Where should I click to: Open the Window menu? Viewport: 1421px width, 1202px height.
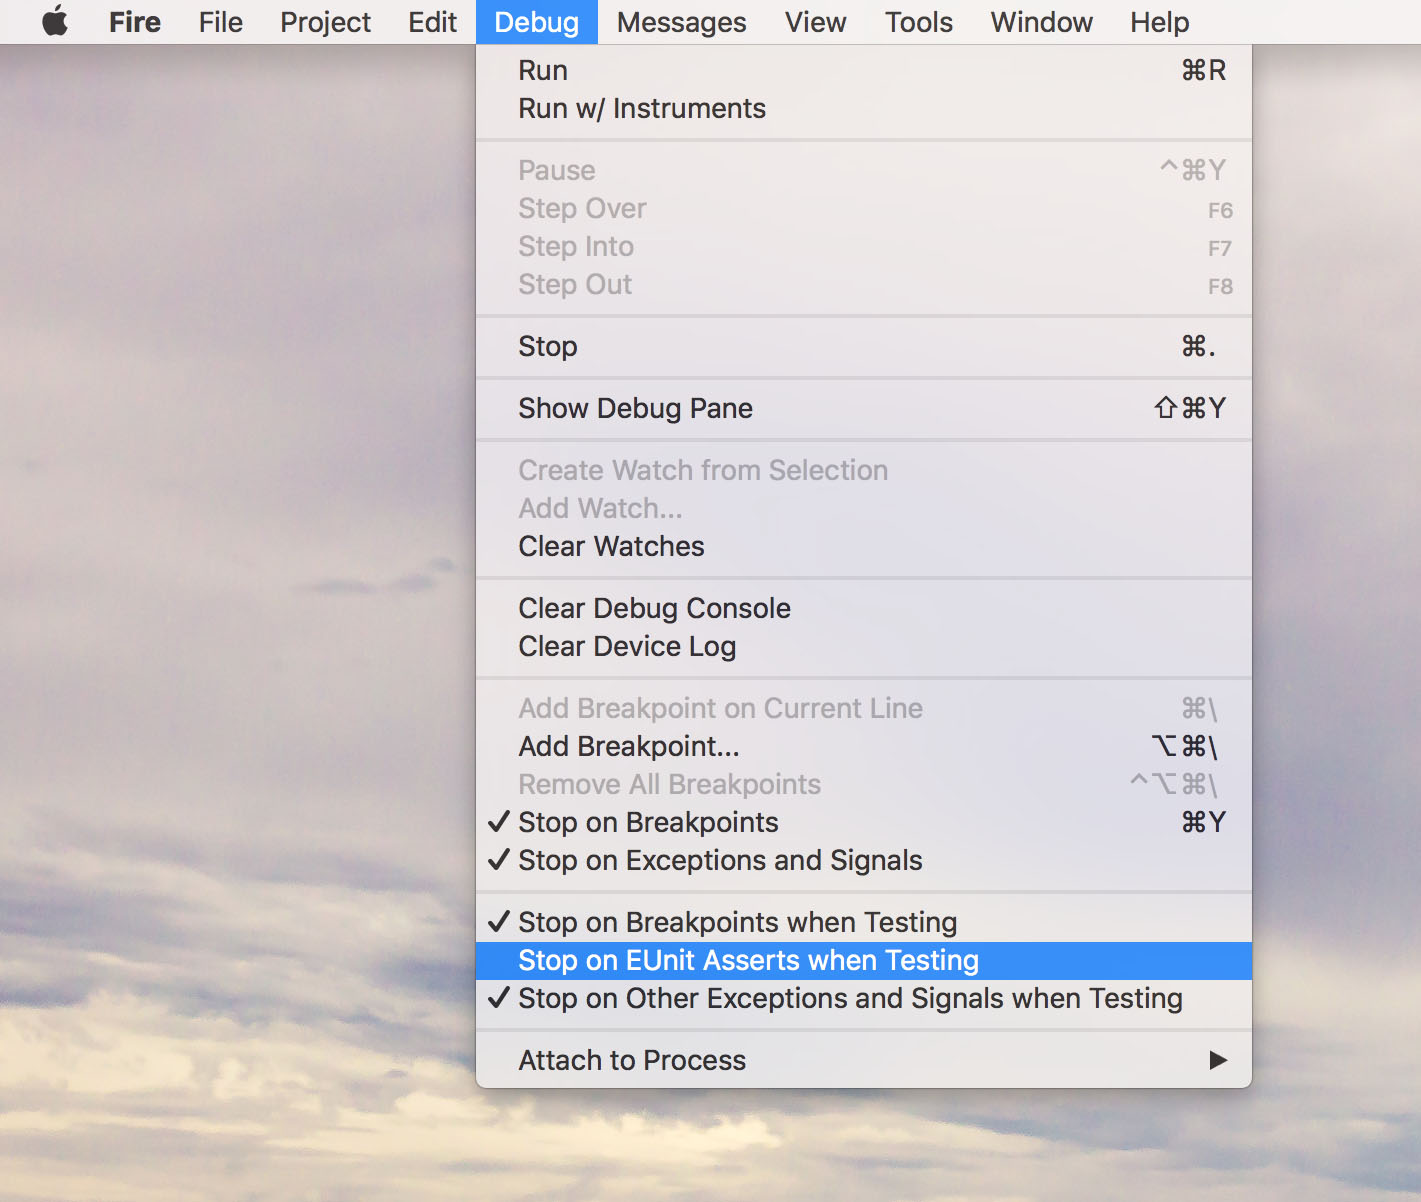pyautogui.click(x=1042, y=22)
